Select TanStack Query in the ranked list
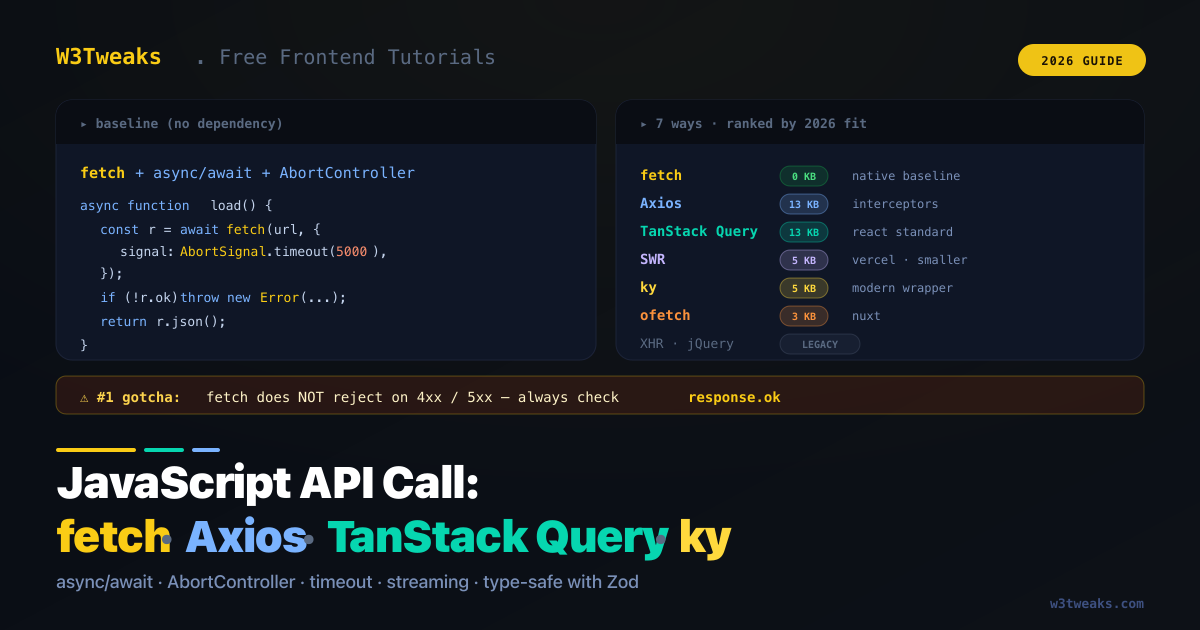 (699, 231)
